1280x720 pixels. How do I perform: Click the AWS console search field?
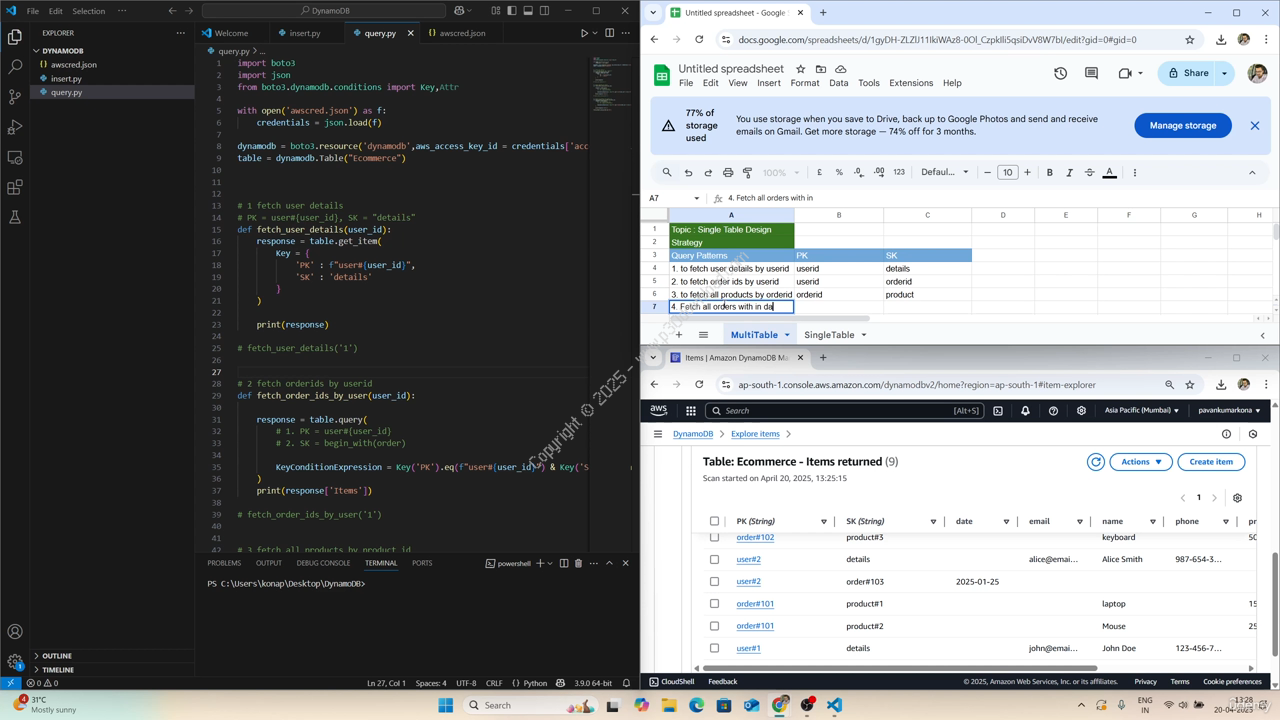point(844,410)
